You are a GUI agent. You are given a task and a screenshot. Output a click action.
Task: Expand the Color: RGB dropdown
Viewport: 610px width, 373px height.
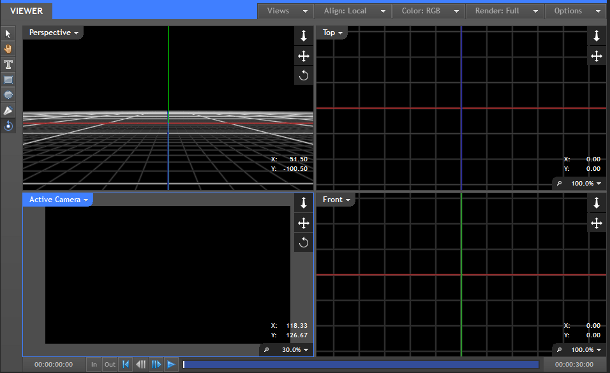[428, 11]
